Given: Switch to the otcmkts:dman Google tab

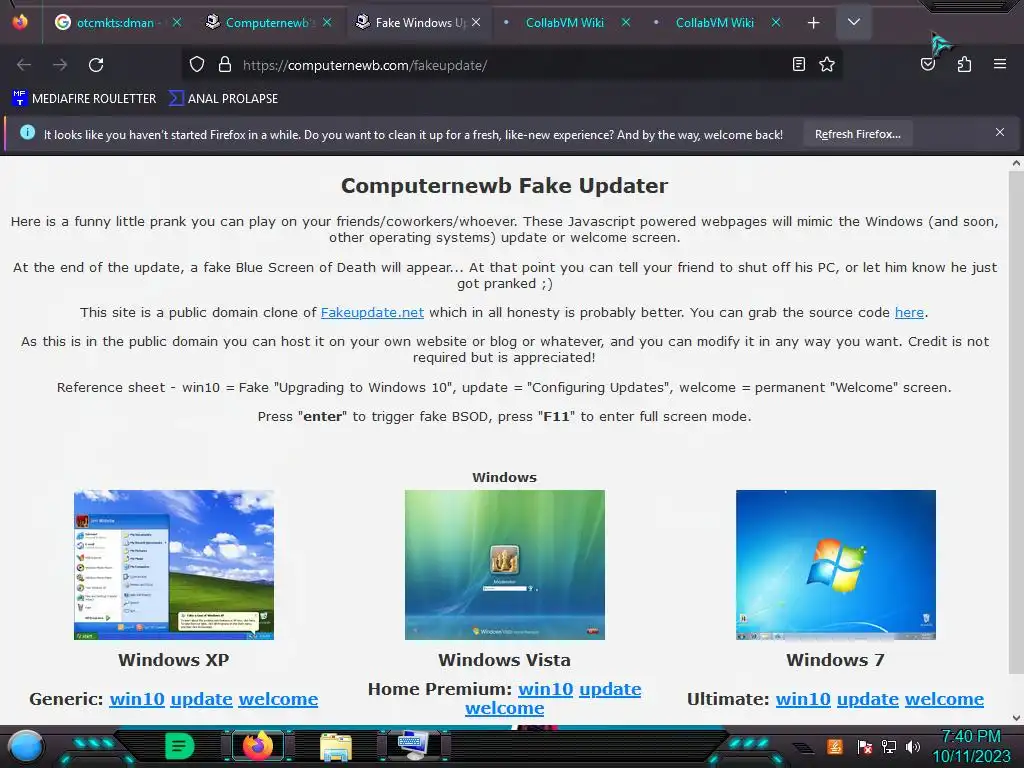Looking at the screenshot, I should pos(116,23).
